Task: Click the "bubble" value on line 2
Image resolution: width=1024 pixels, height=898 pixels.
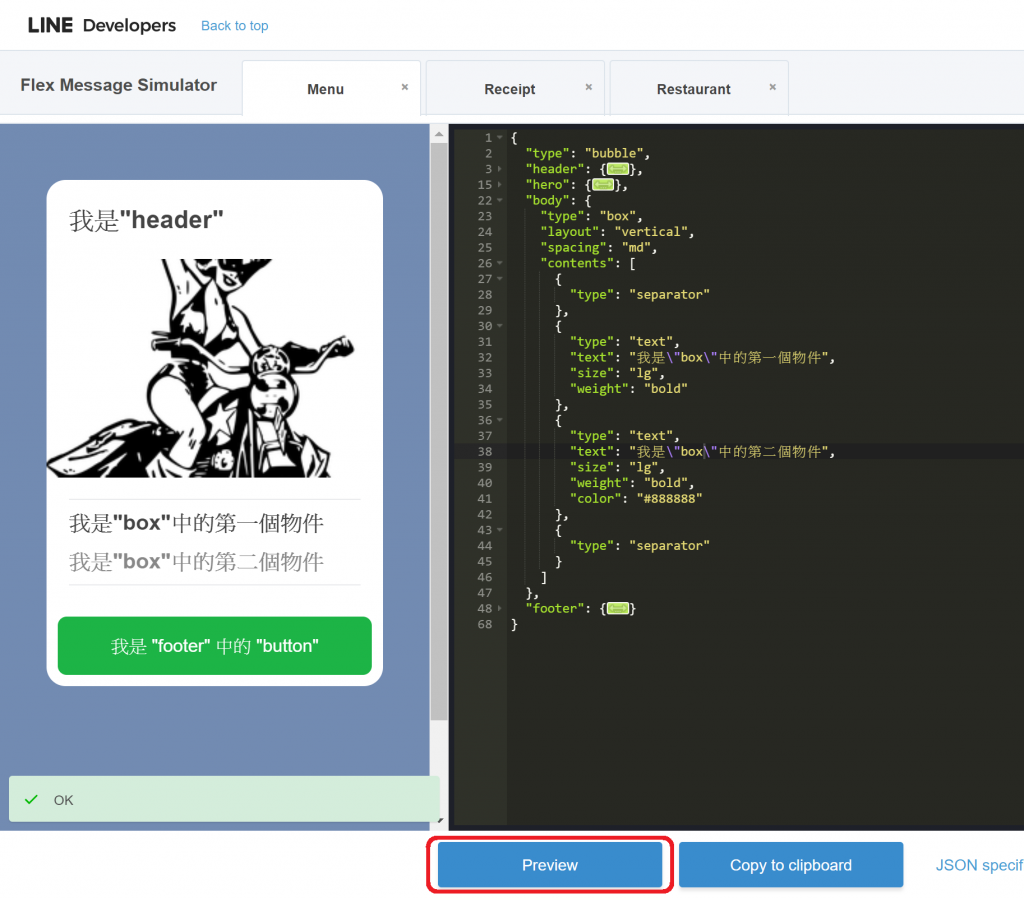Action: coord(614,153)
